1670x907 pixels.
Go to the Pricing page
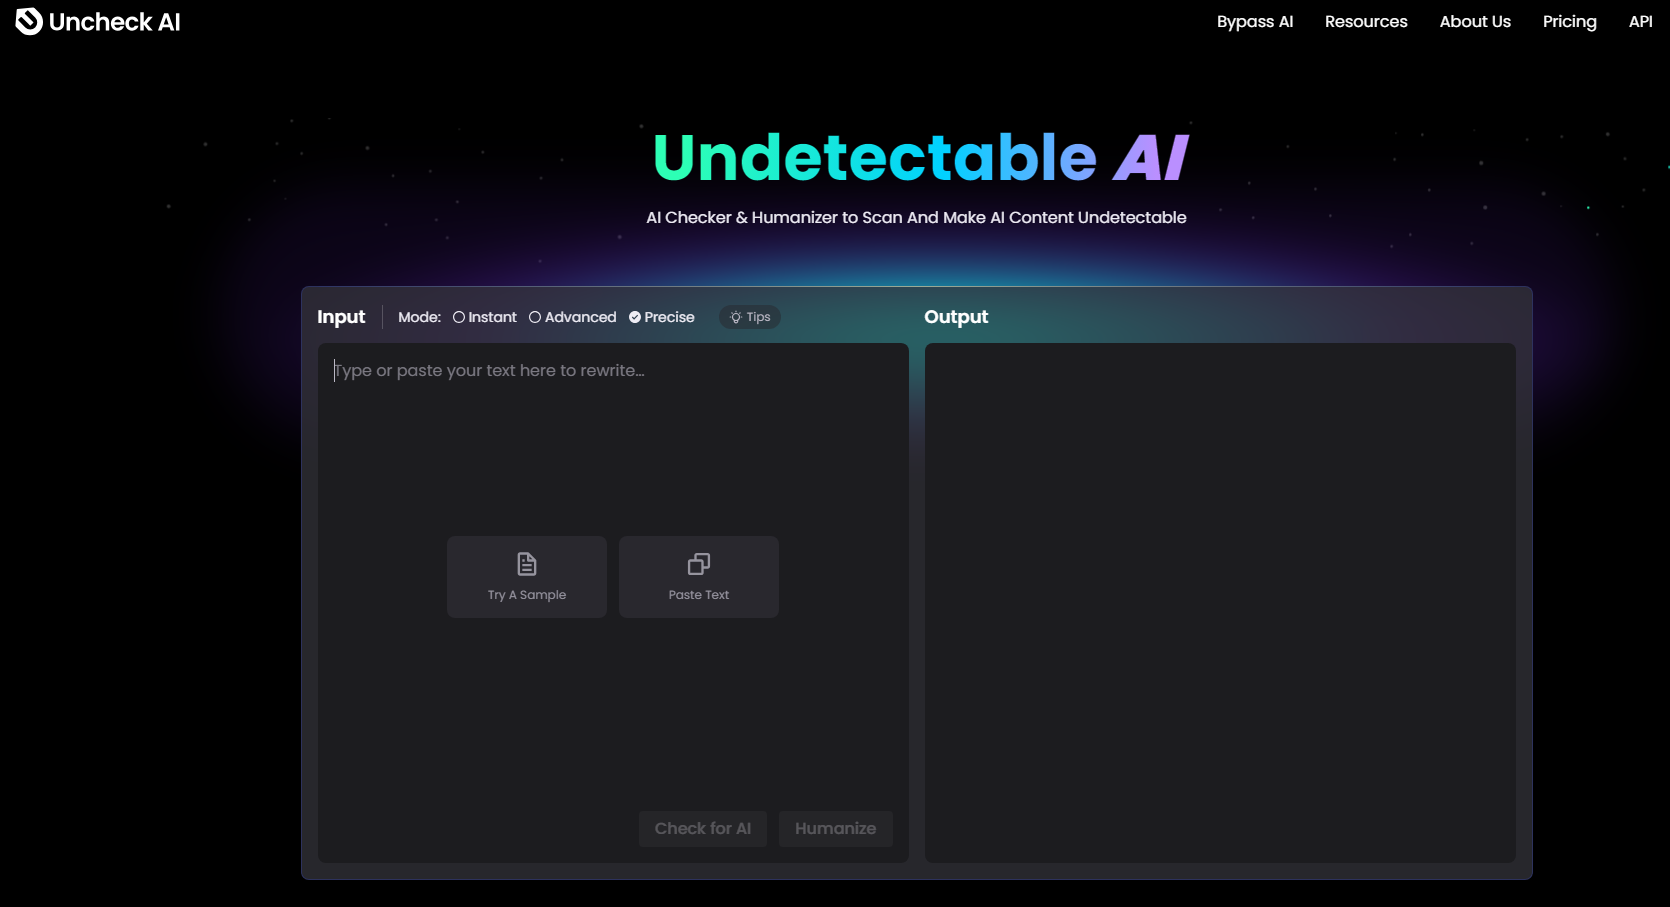click(1570, 22)
